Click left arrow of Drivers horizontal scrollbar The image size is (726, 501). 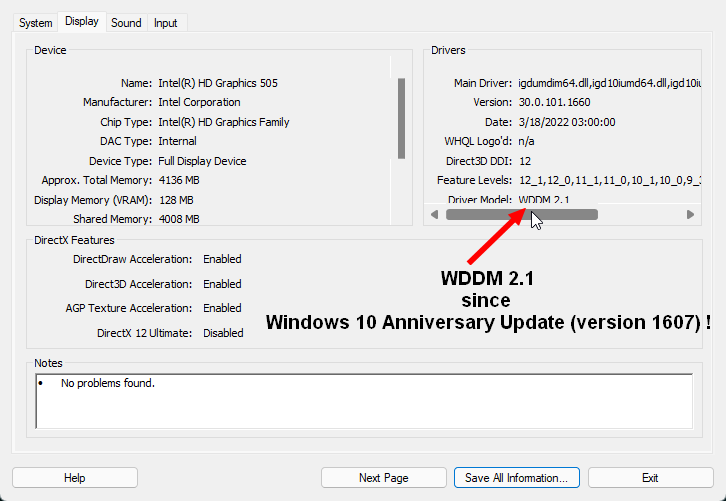point(434,214)
